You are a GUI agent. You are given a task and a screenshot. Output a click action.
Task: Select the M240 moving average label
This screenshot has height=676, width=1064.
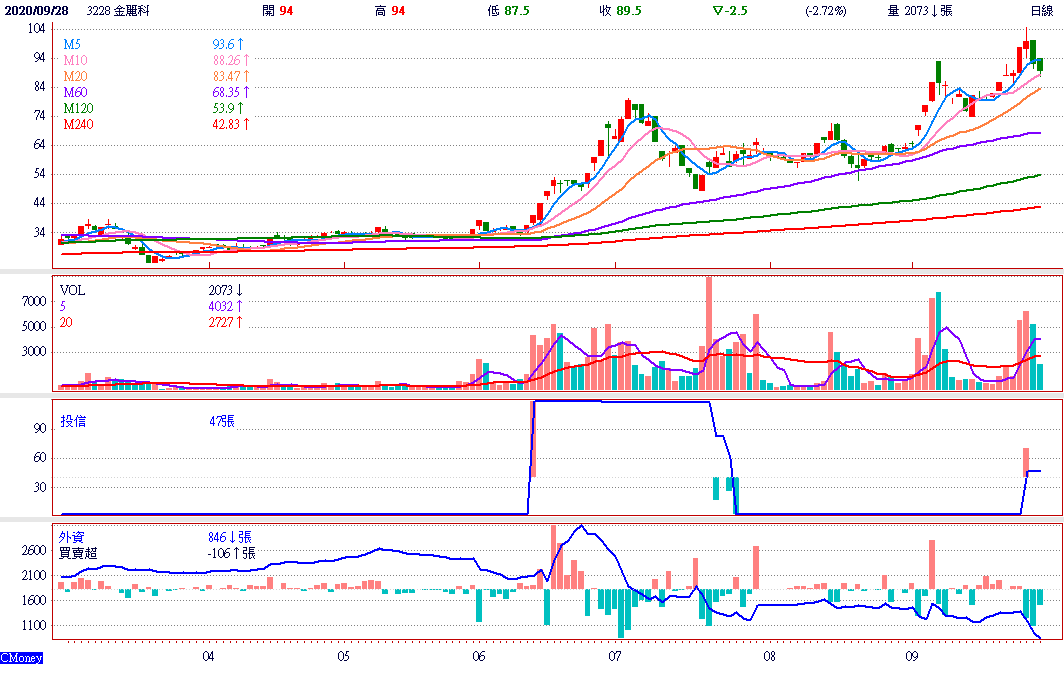point(78,124)
